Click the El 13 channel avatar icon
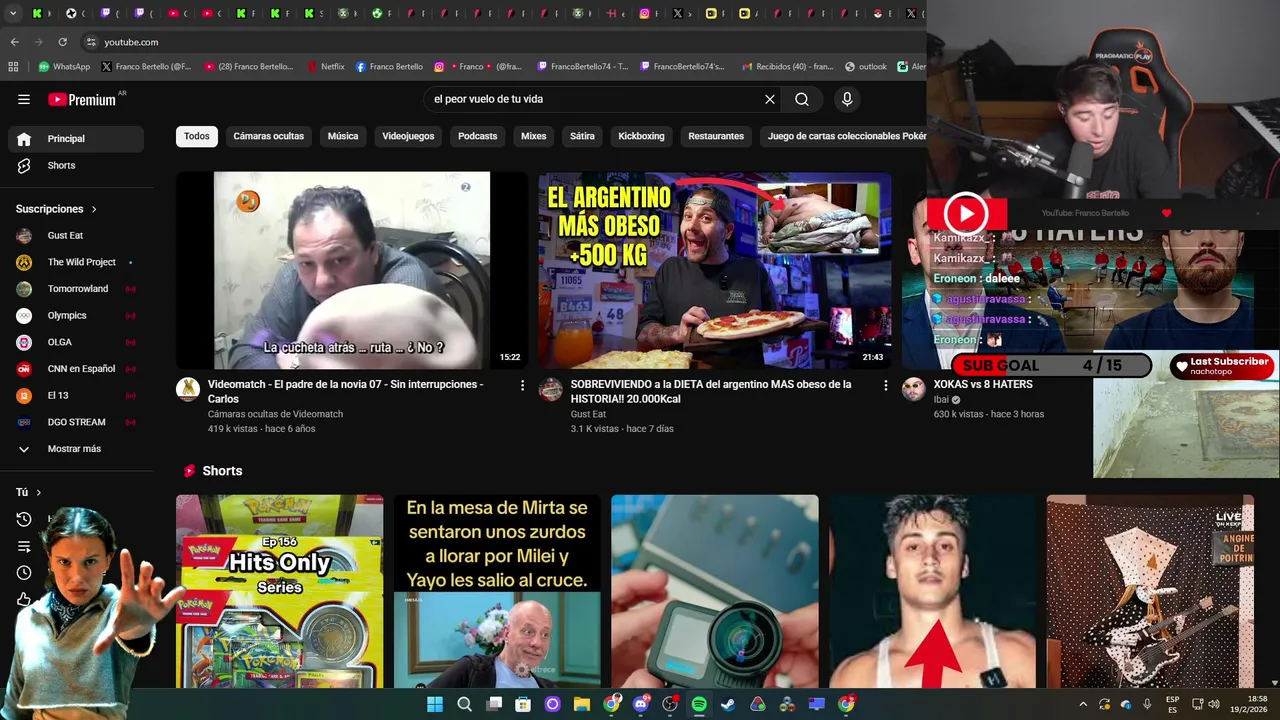Screen dimensions: 1280x720 pos(24,395)
